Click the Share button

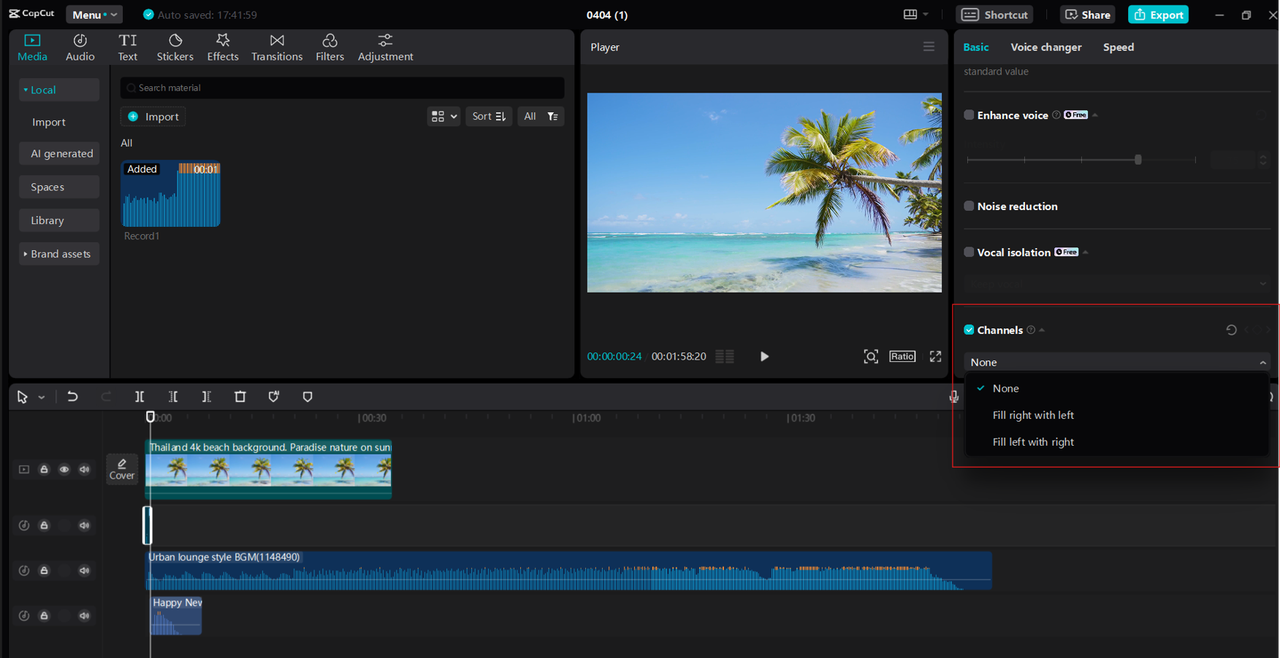pos(1088,15)
